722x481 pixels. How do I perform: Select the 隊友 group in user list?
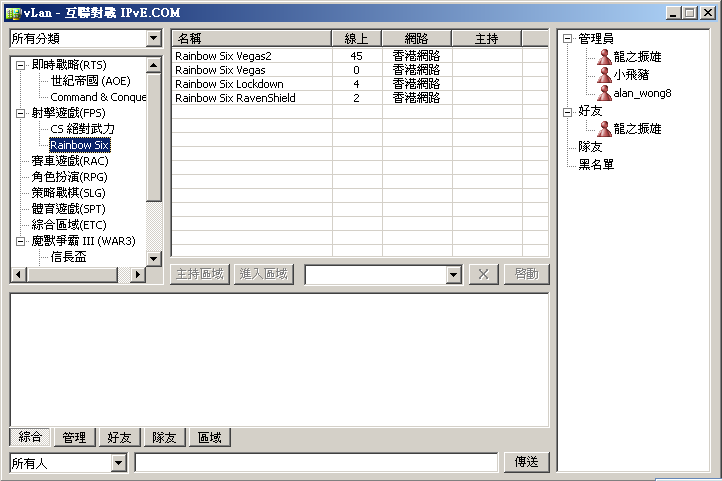coord(590,147)
